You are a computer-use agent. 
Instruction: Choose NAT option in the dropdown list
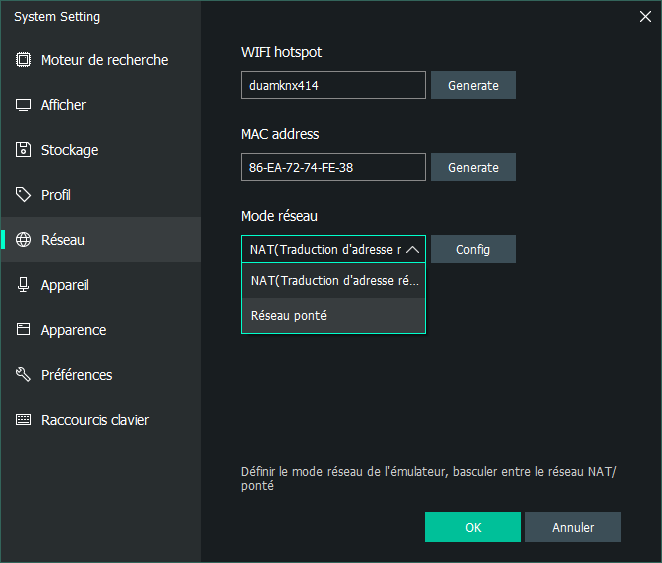pos(333,281)
